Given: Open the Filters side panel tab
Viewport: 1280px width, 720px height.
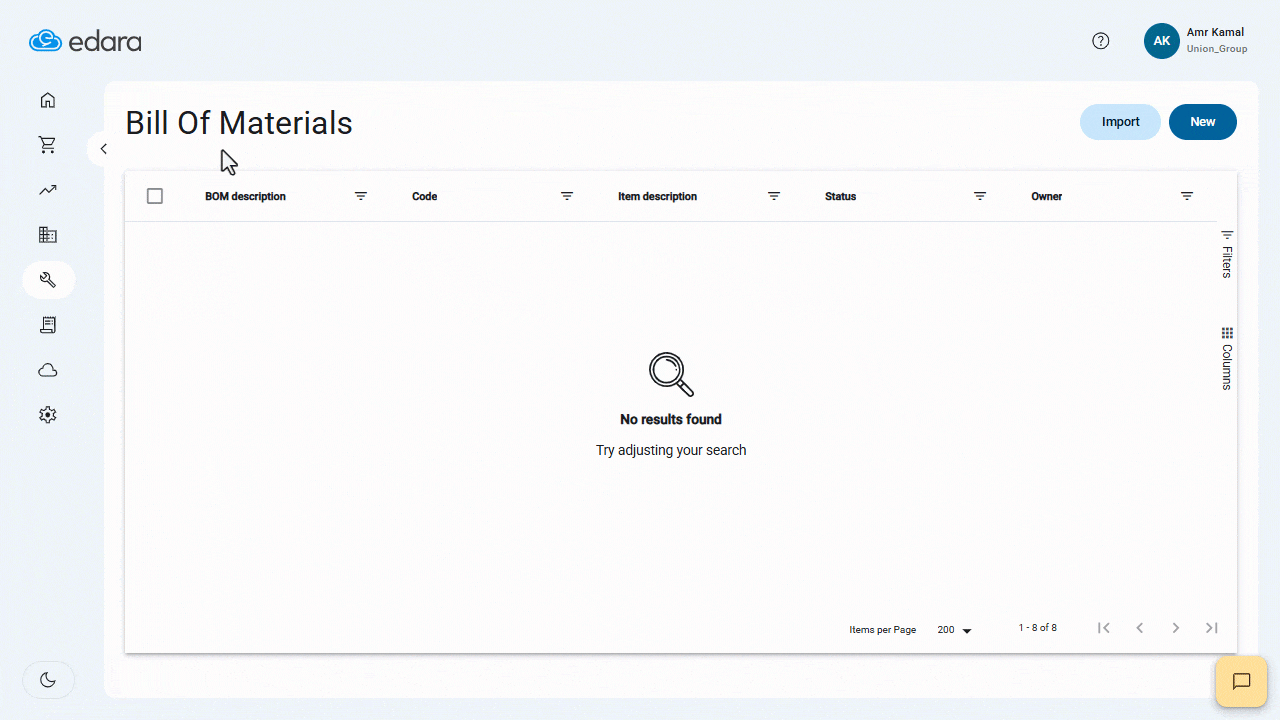Looking at the screenshot, I should click(1227, 254).
